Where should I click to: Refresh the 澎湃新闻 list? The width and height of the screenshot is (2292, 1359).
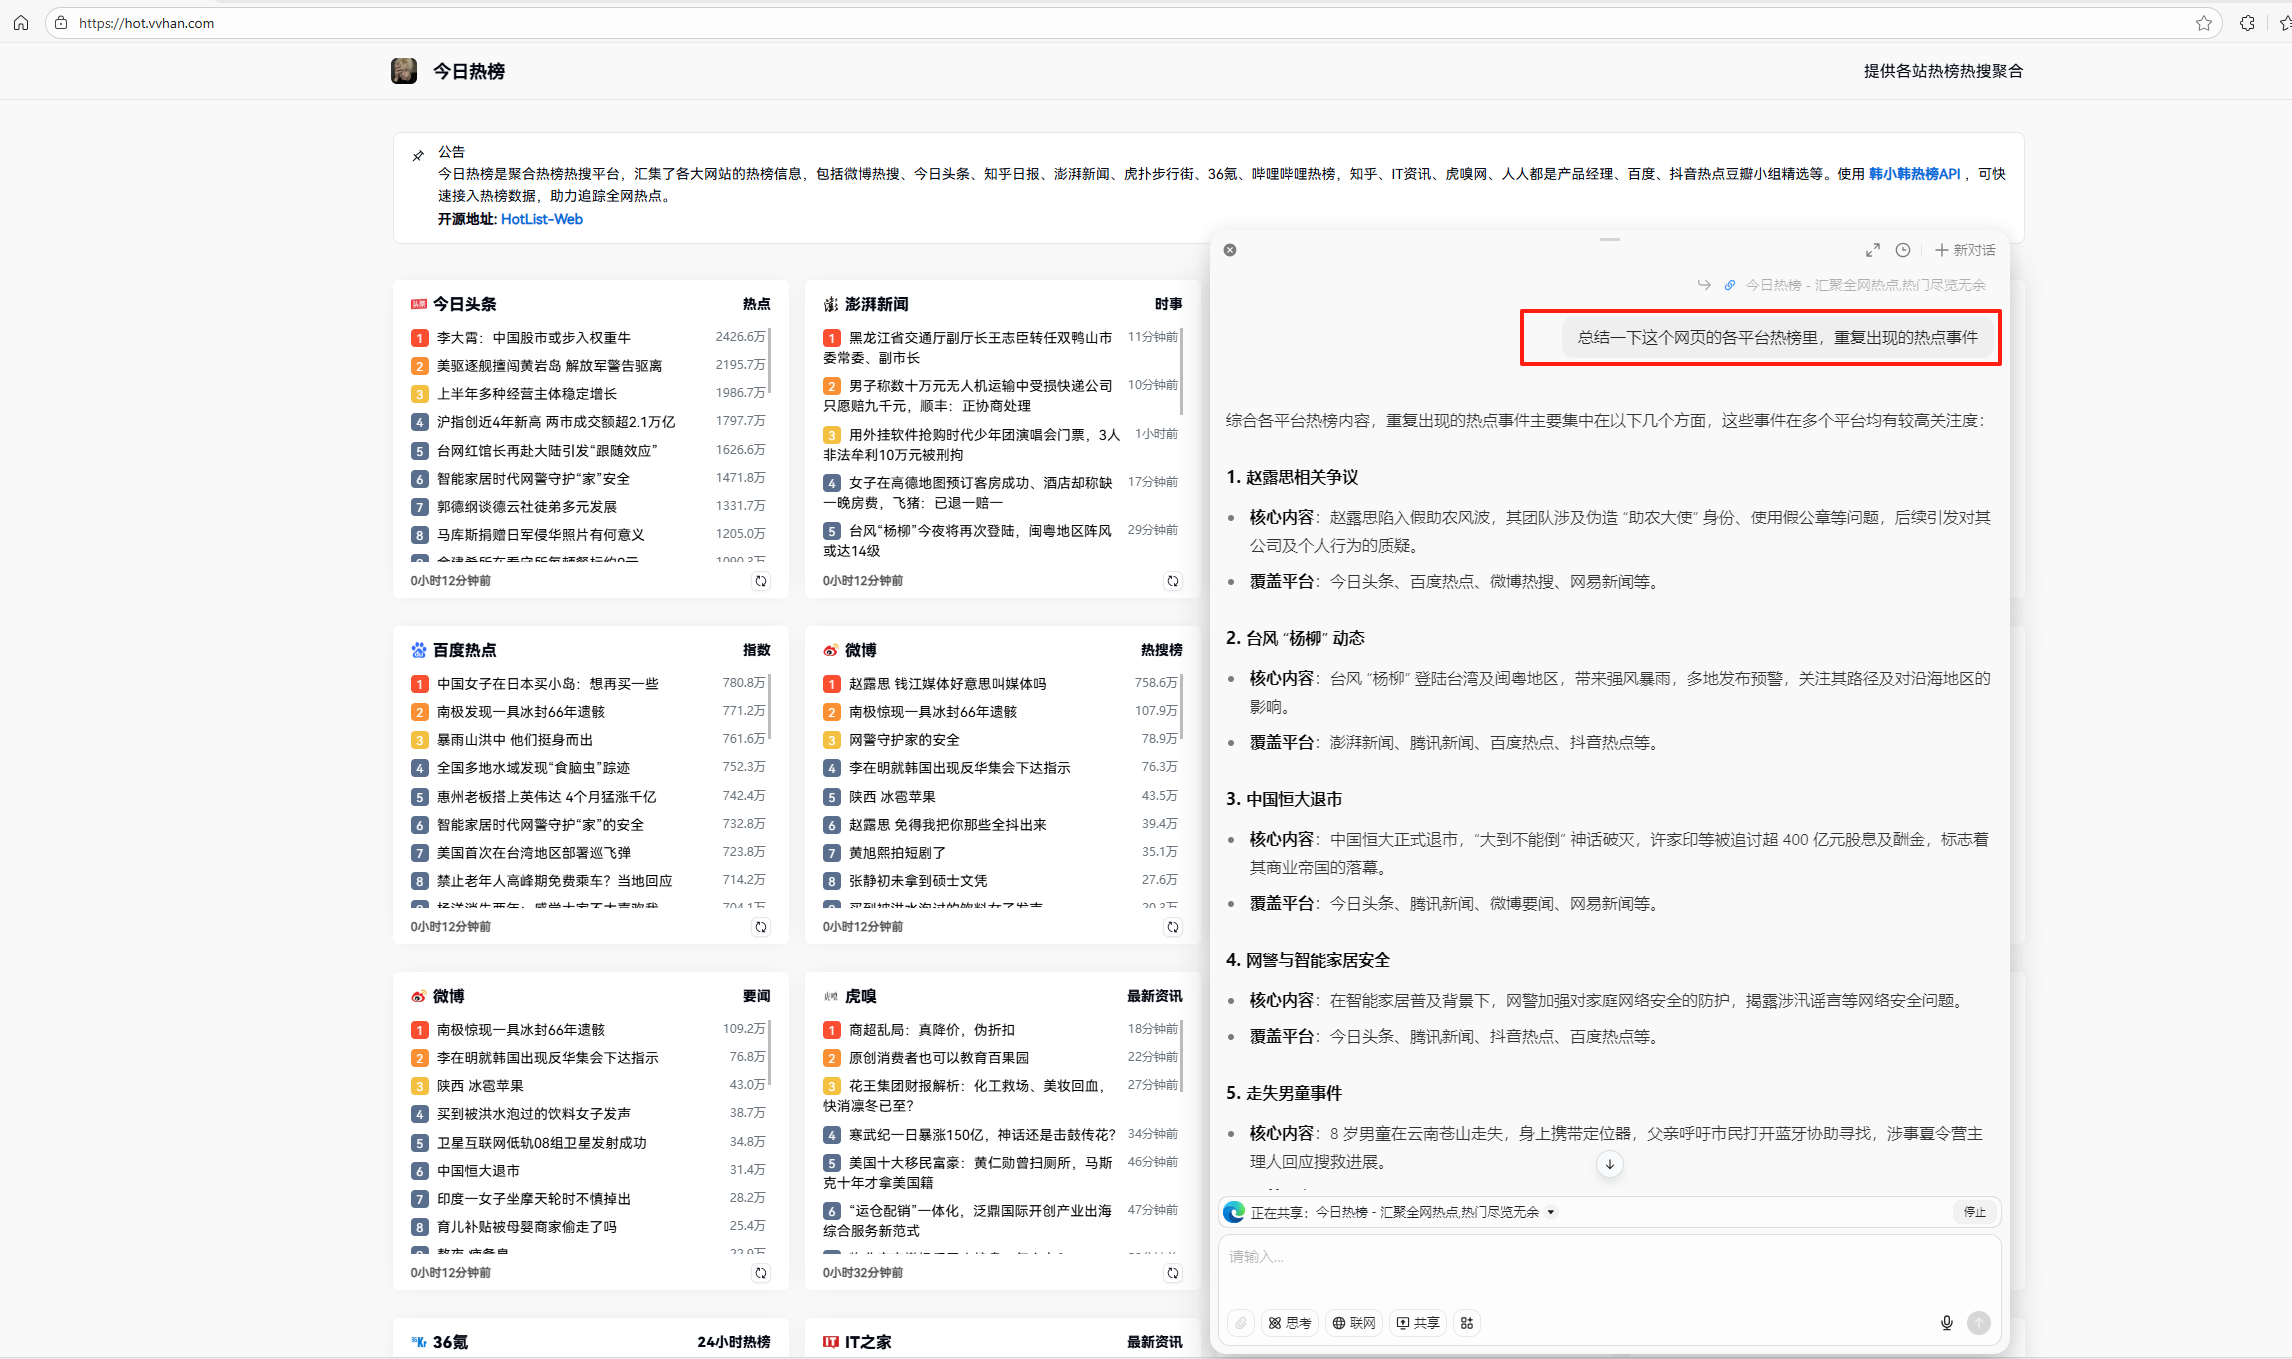pyautogui.click(x=1173, y=581)
